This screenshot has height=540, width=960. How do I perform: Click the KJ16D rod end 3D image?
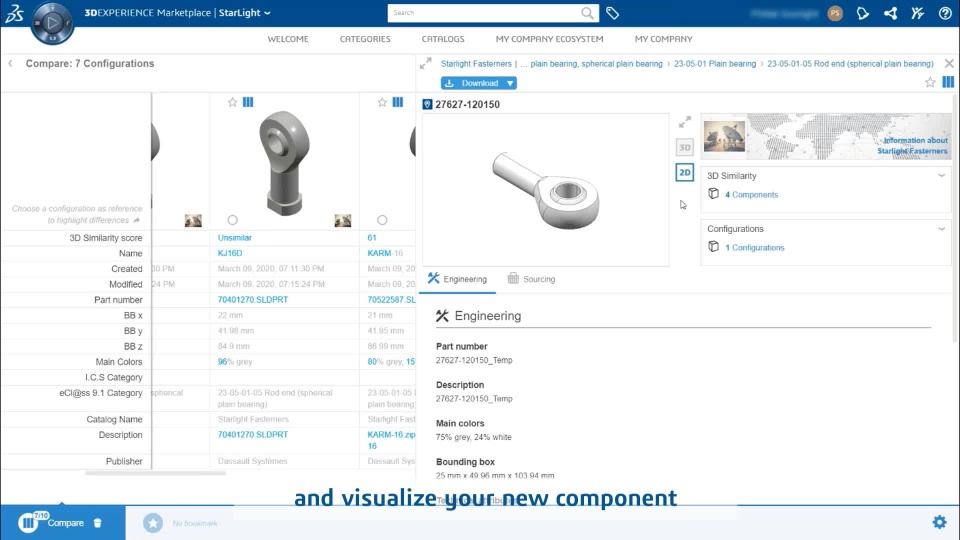click(283, 162)
